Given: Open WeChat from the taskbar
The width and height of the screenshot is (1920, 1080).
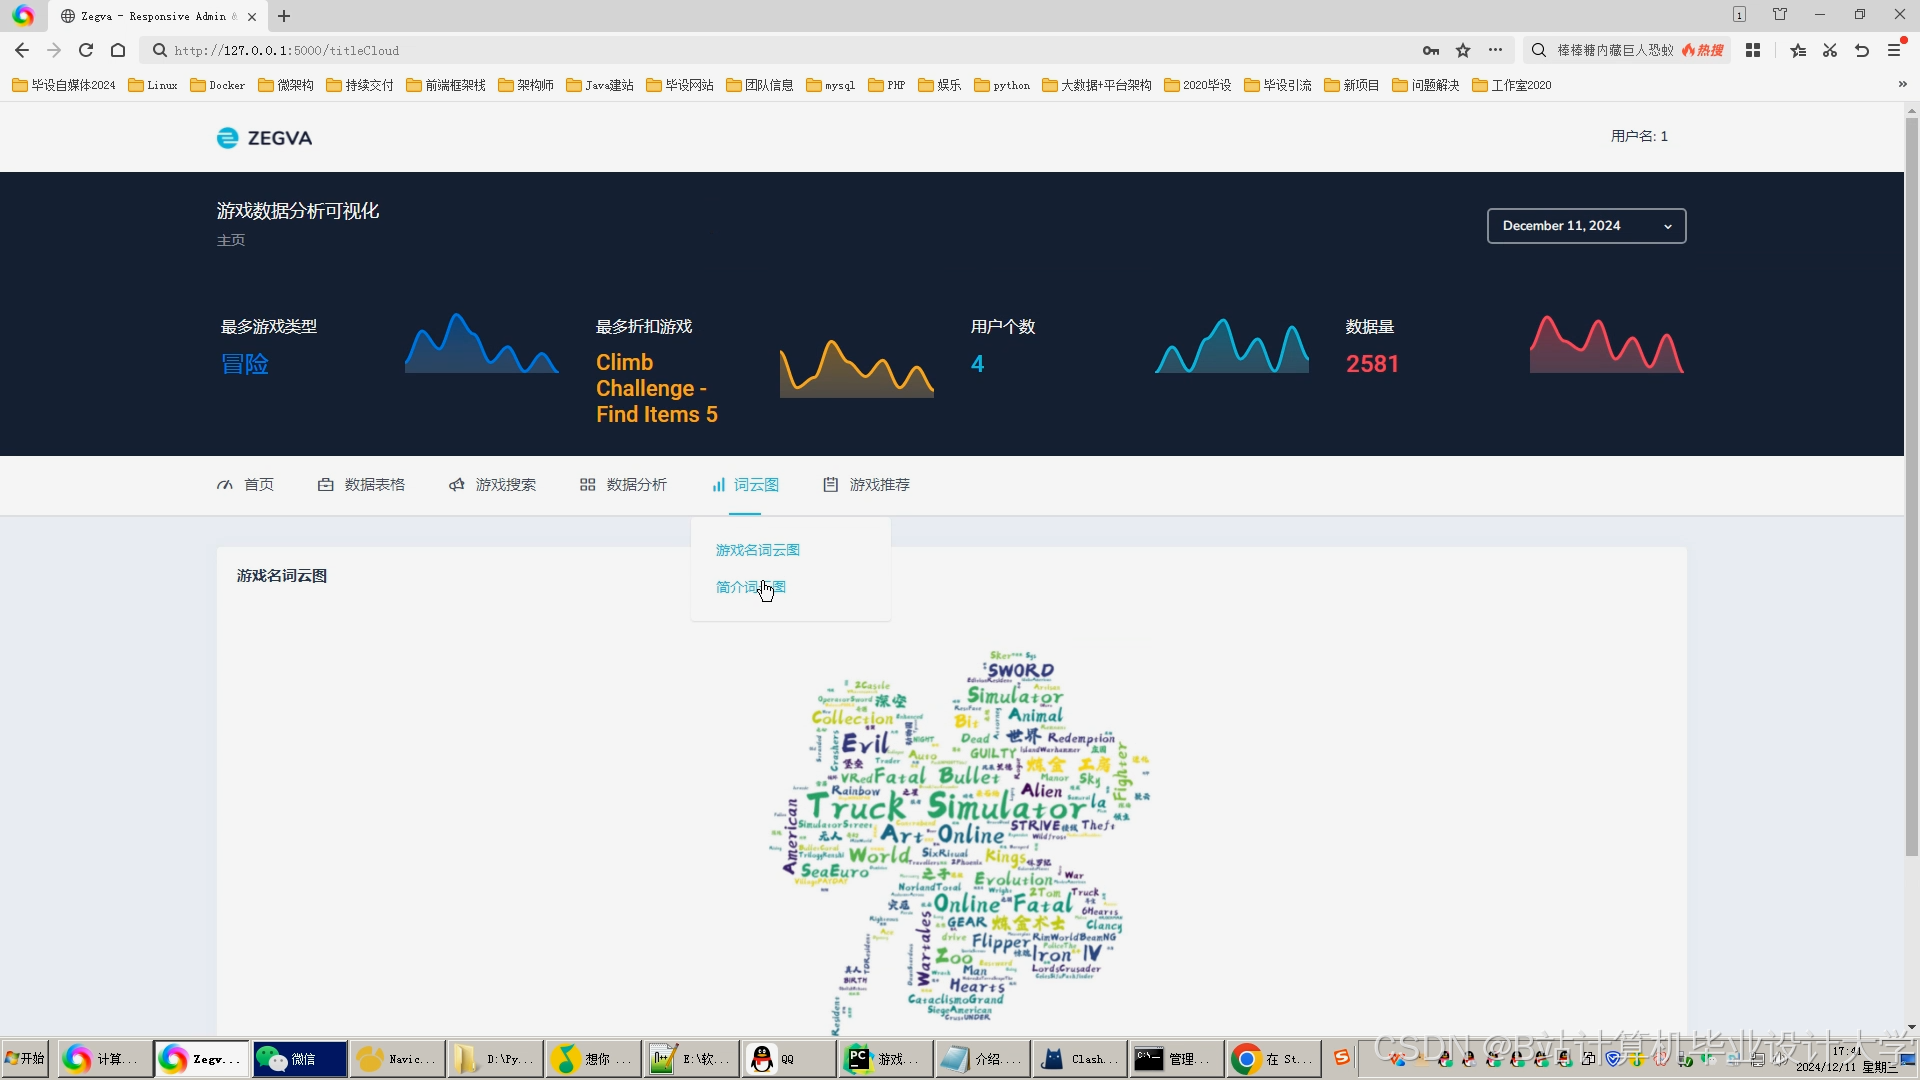Looking at the screenshot, I should 299,1058.
